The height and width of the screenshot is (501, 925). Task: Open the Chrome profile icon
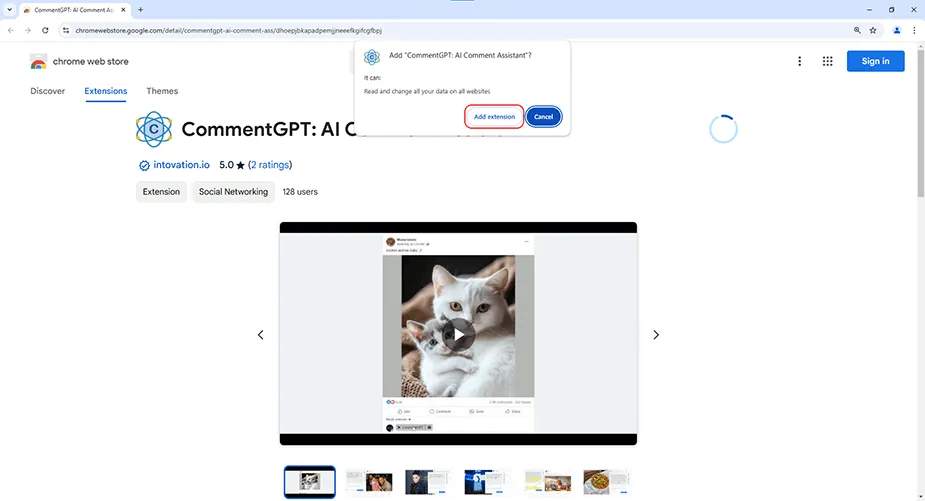pos(896,30)
